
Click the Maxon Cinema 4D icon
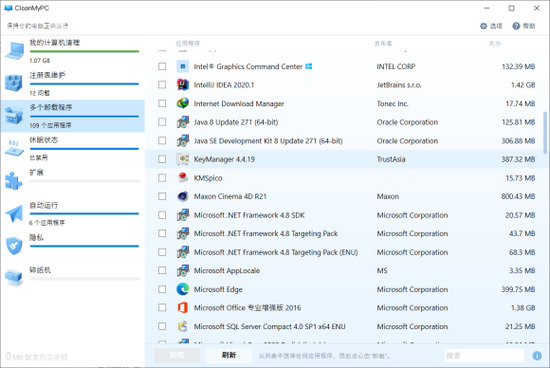pyautogui.click(x=183, y=196)
